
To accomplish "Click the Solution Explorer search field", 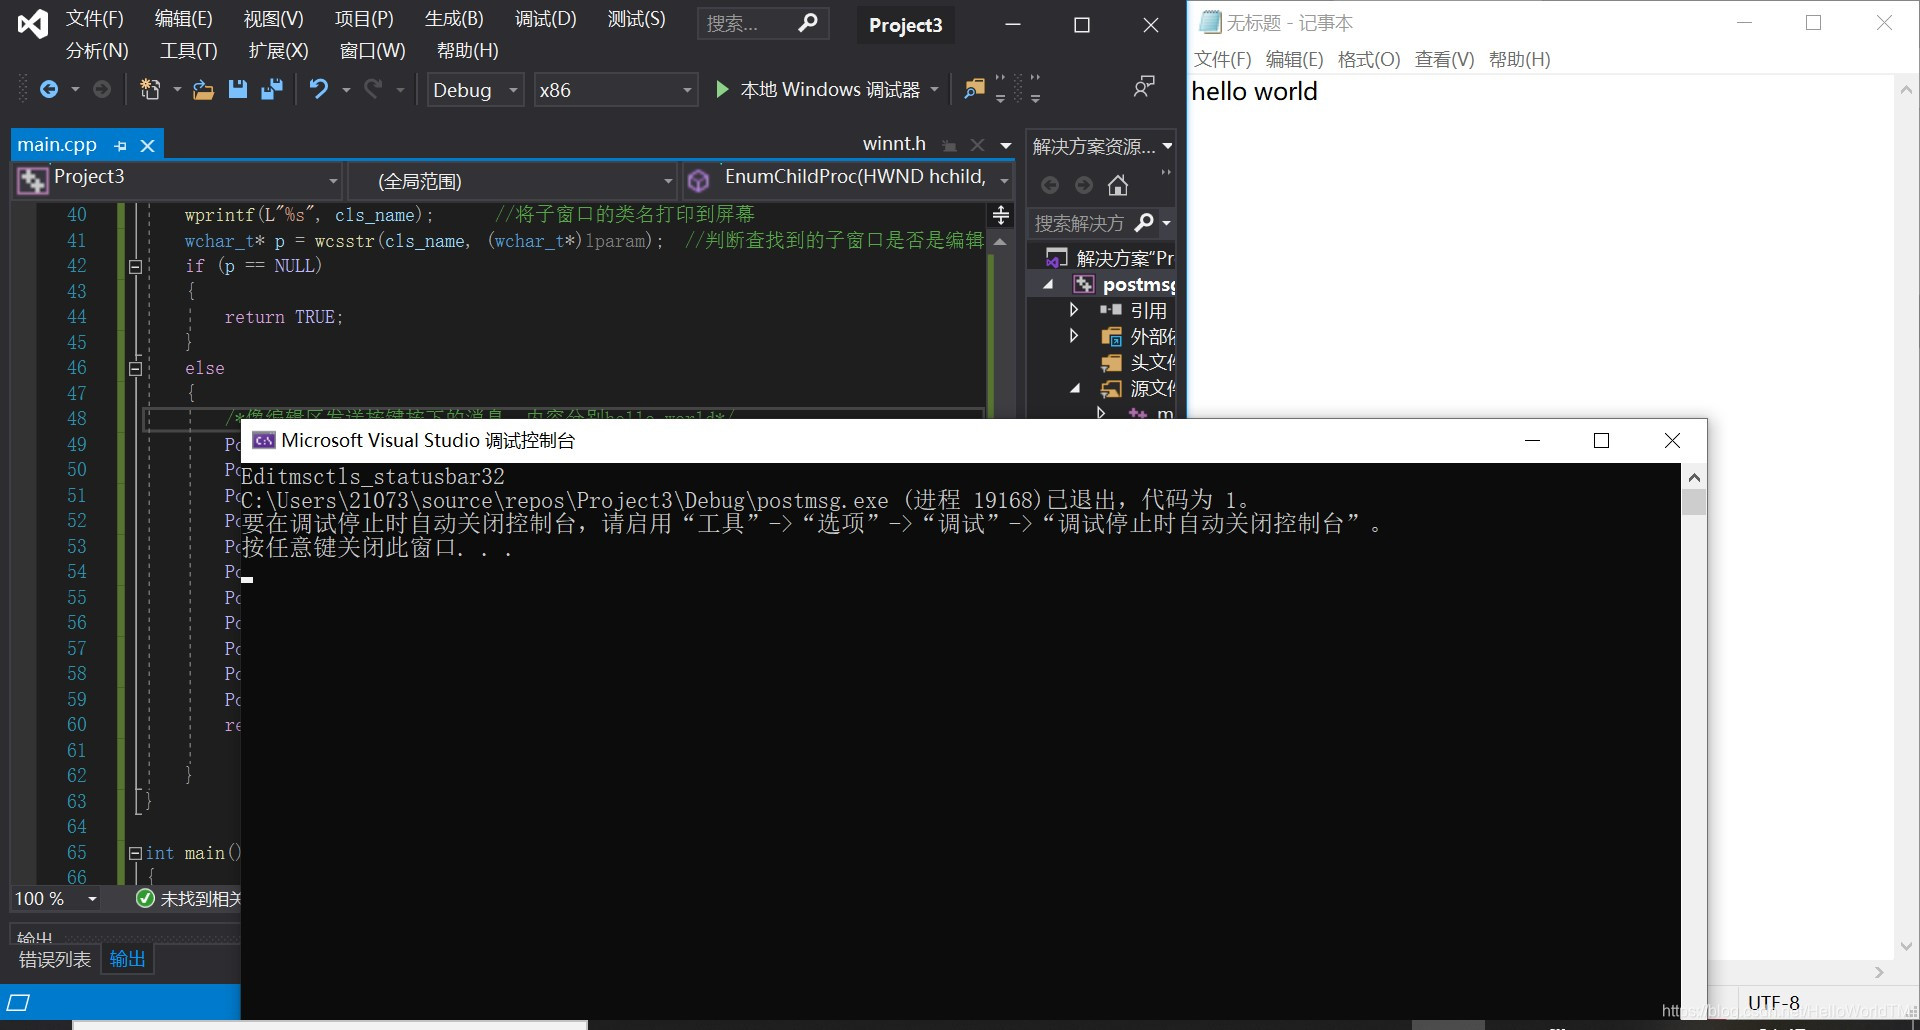I will coord(1081,222).
